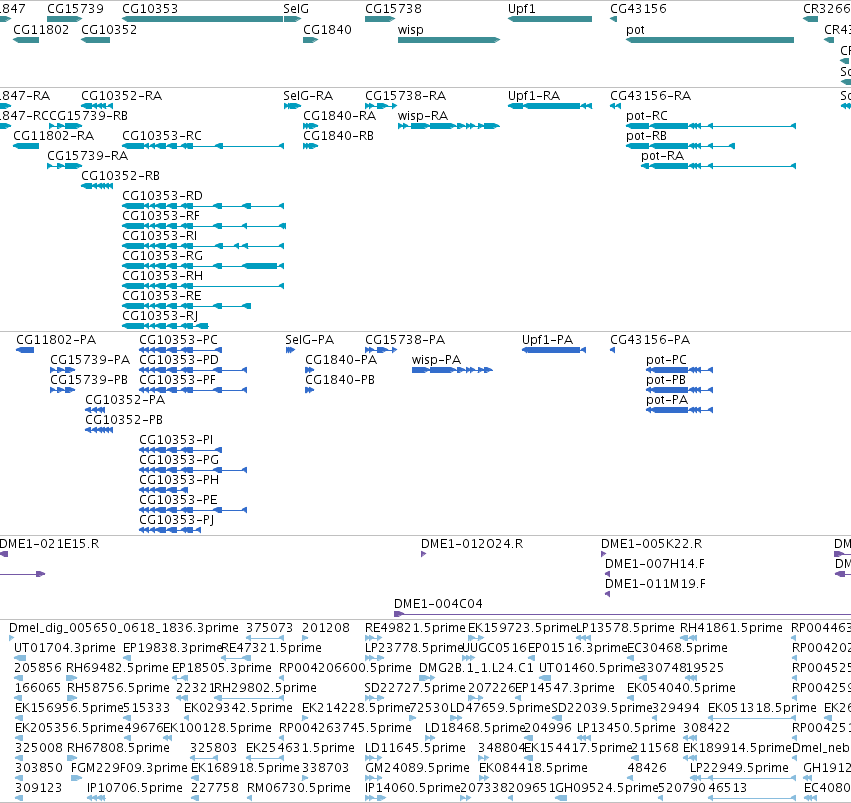The height and width of the screenshot is (803, 851).
Task: Open BAC end label DME1-011M19.F
Action: pyautogui.click(x=655, y=584)
